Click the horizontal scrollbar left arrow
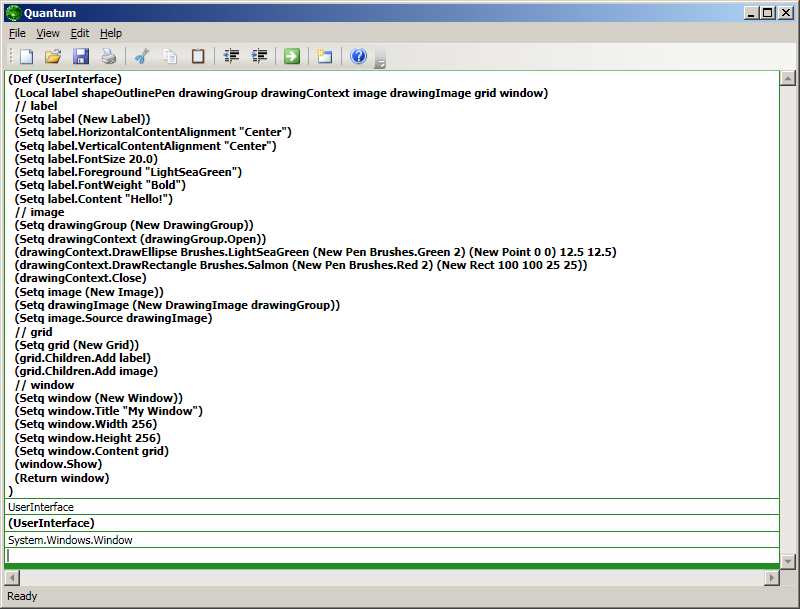Image resolution: width=800 pixels, height=609 pixels. (x=12, y=578)
